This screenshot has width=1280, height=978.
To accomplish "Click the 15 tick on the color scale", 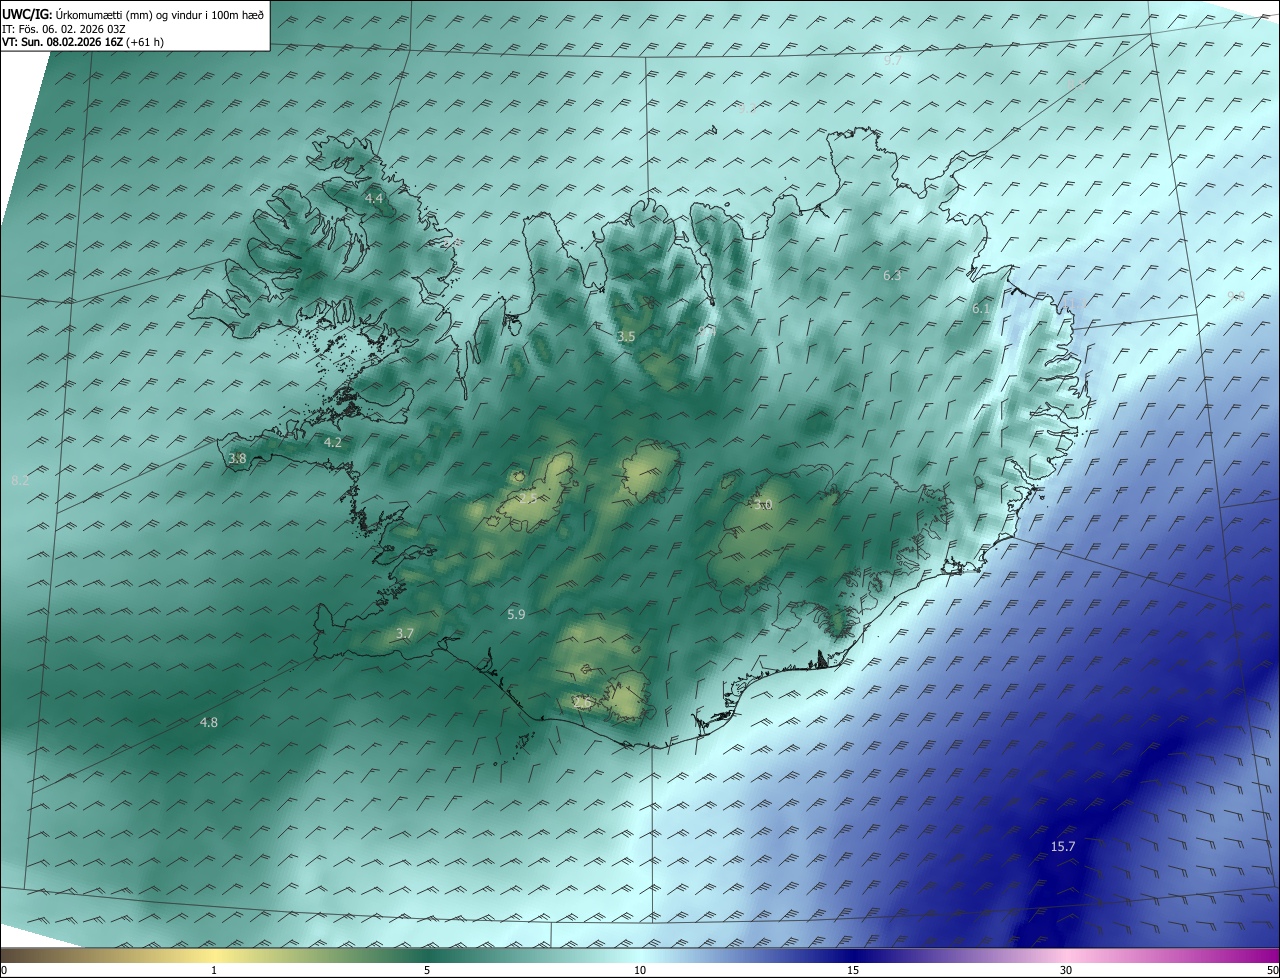I will tap(853, 970).
